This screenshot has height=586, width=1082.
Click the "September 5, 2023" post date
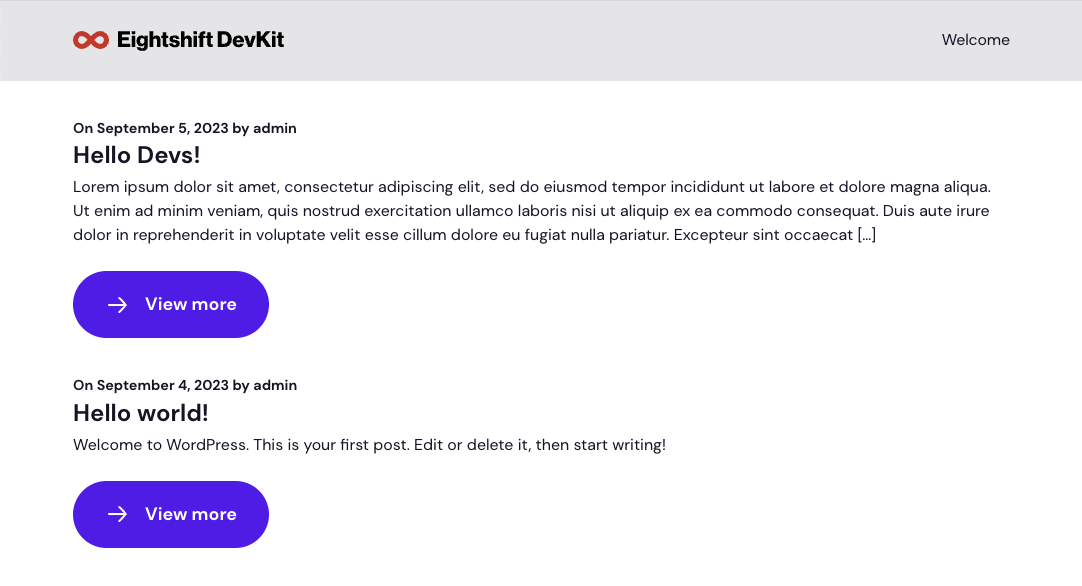click(162, 128)
